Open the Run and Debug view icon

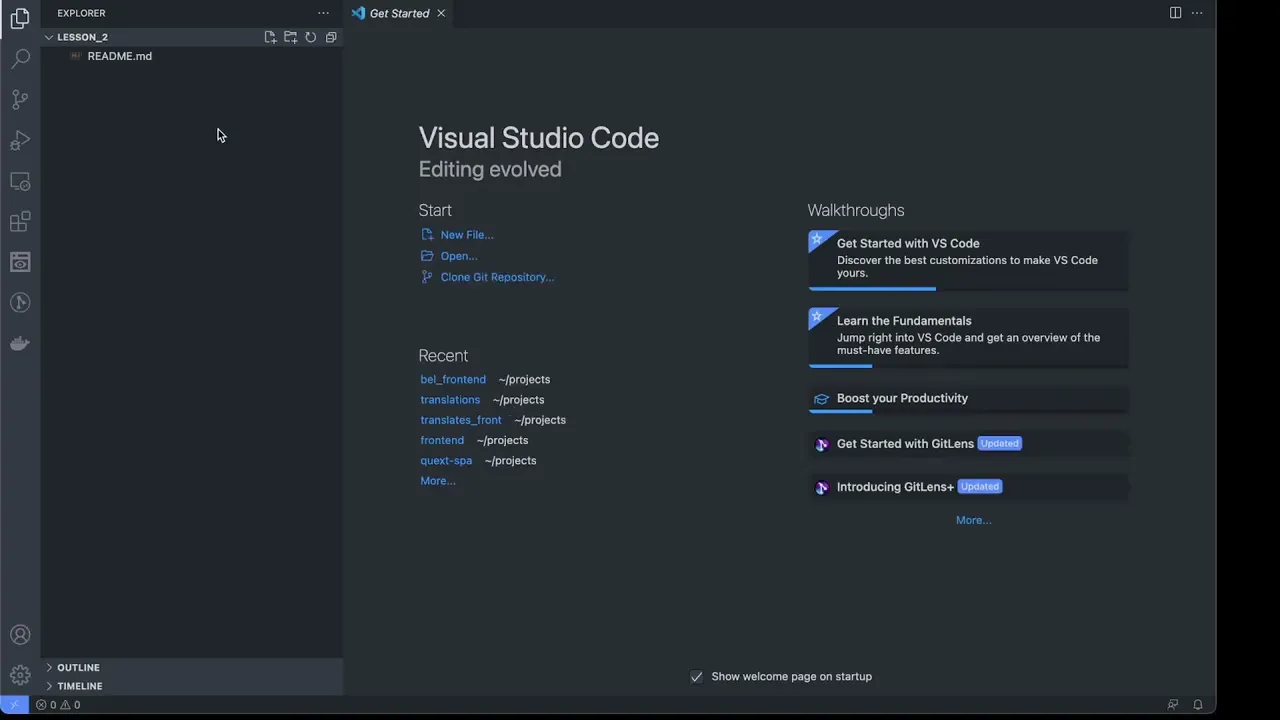(20, 140)
